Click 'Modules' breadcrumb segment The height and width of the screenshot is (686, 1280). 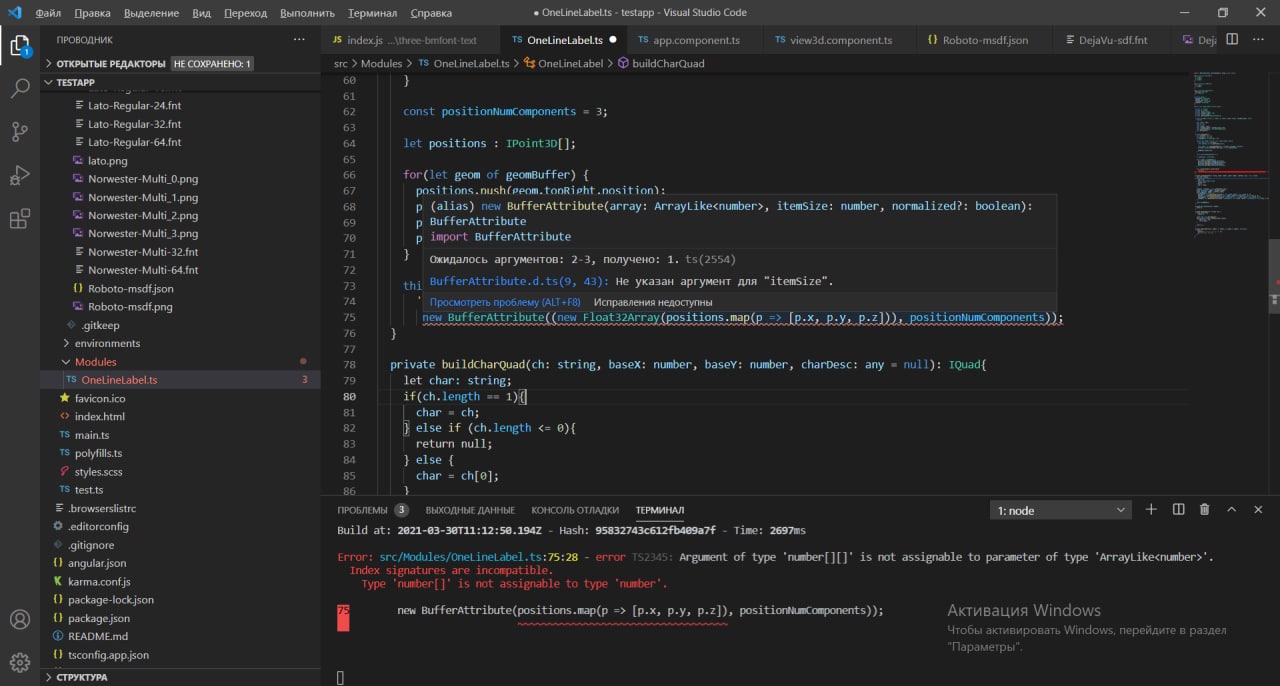click(381, 63)
